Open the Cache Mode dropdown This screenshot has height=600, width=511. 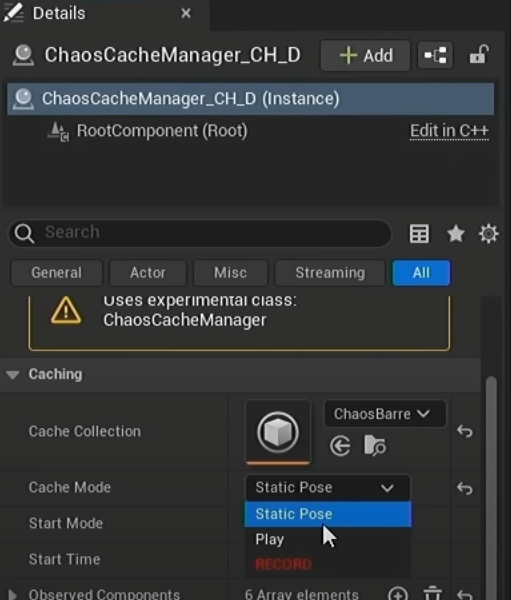(x=327, y=488)
